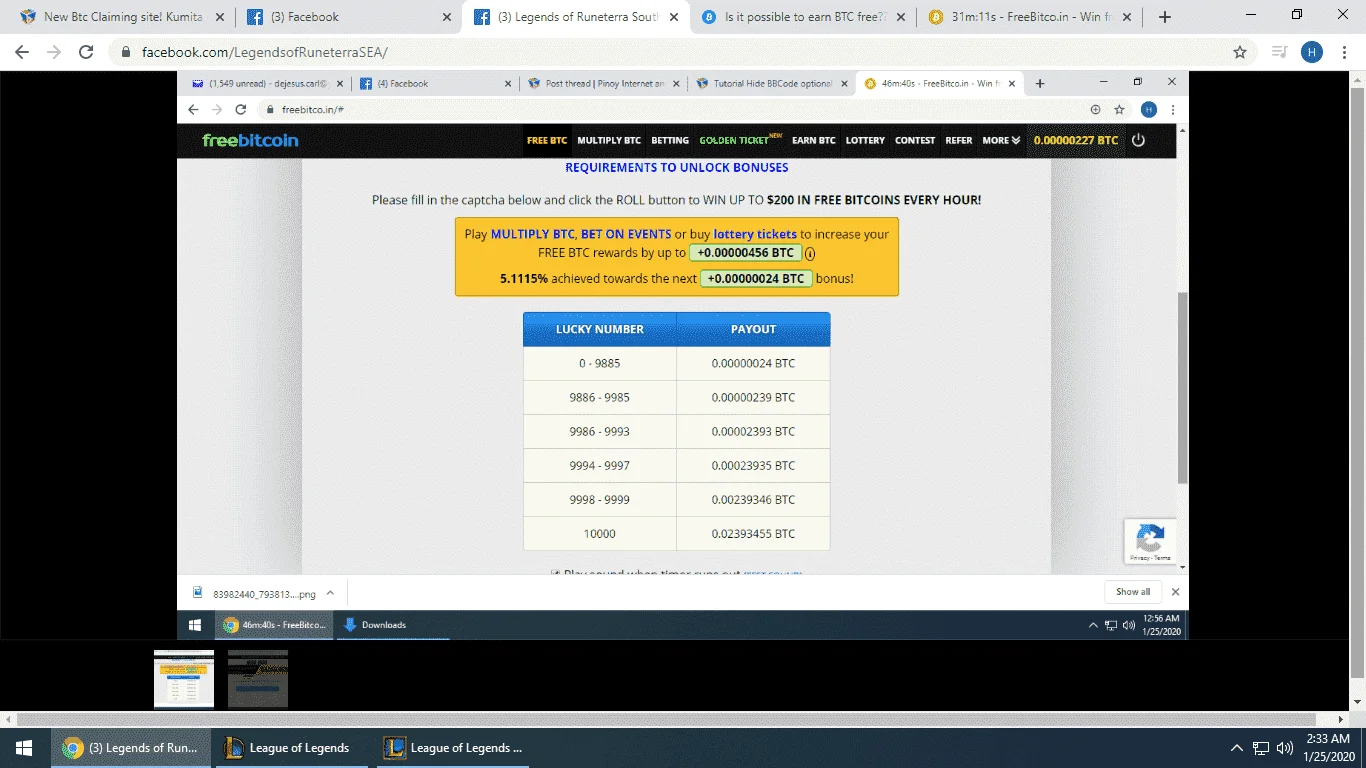Image resolution: width=1366 pixels, height=768 pixels.
Task: Select GOLDEN TICKET in freebitcoin navbar
Action: point(741,140)
